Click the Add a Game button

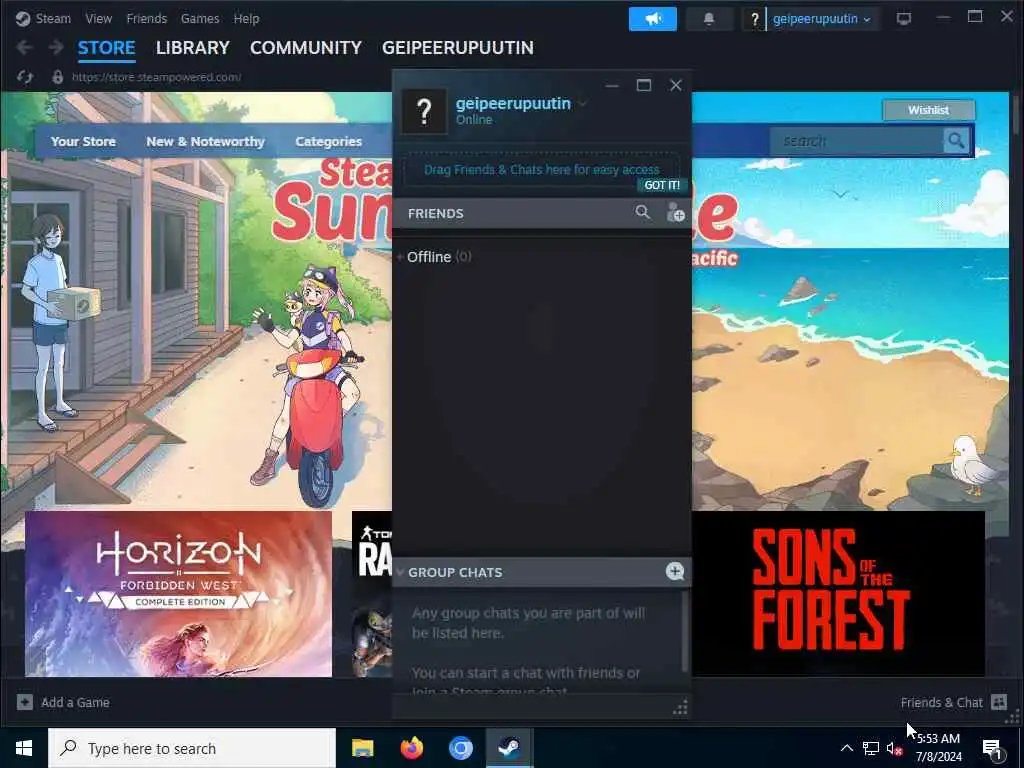click(63, 702)
